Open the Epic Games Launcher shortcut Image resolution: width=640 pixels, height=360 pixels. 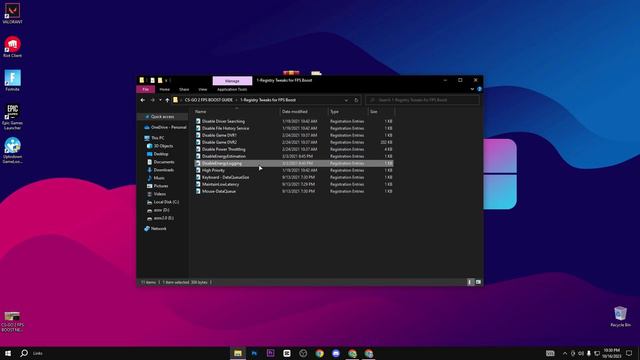click(12, 117)
